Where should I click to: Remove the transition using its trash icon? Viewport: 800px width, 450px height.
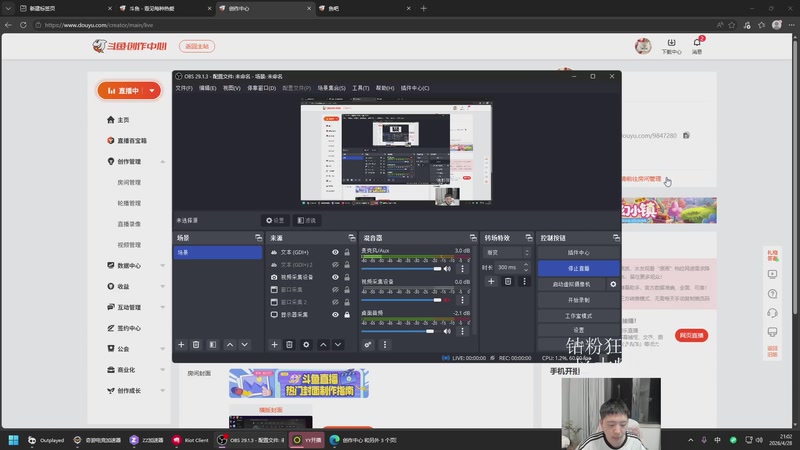pos(508,281)
